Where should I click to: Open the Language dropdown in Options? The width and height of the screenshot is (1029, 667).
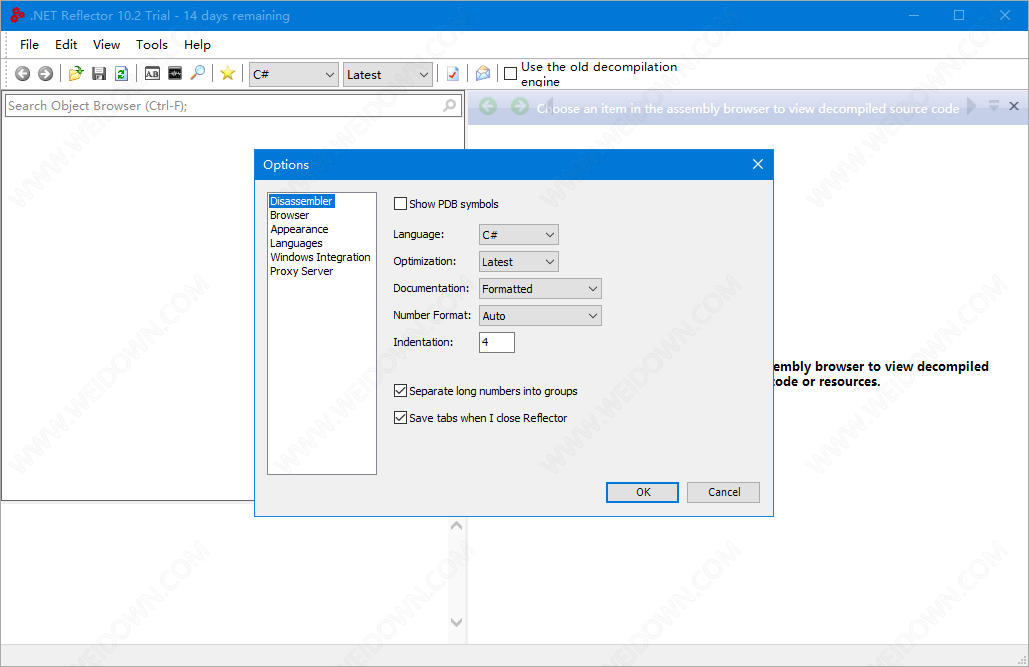point(518,234)
